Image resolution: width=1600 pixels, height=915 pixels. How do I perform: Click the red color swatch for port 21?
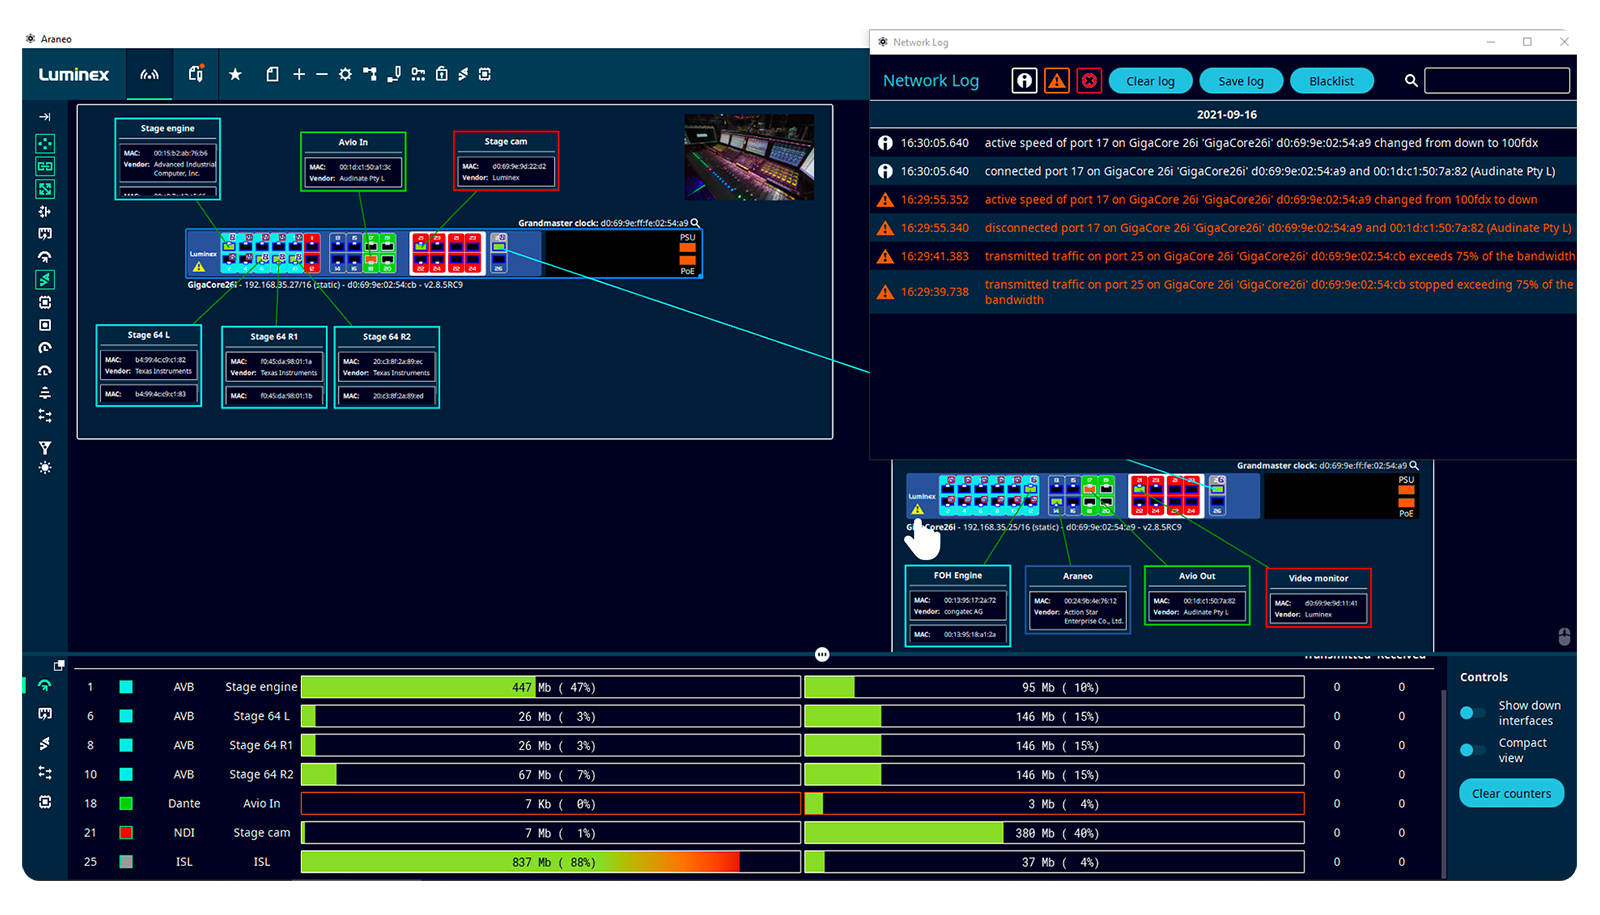pyautogui.click(x=126, y=833)
